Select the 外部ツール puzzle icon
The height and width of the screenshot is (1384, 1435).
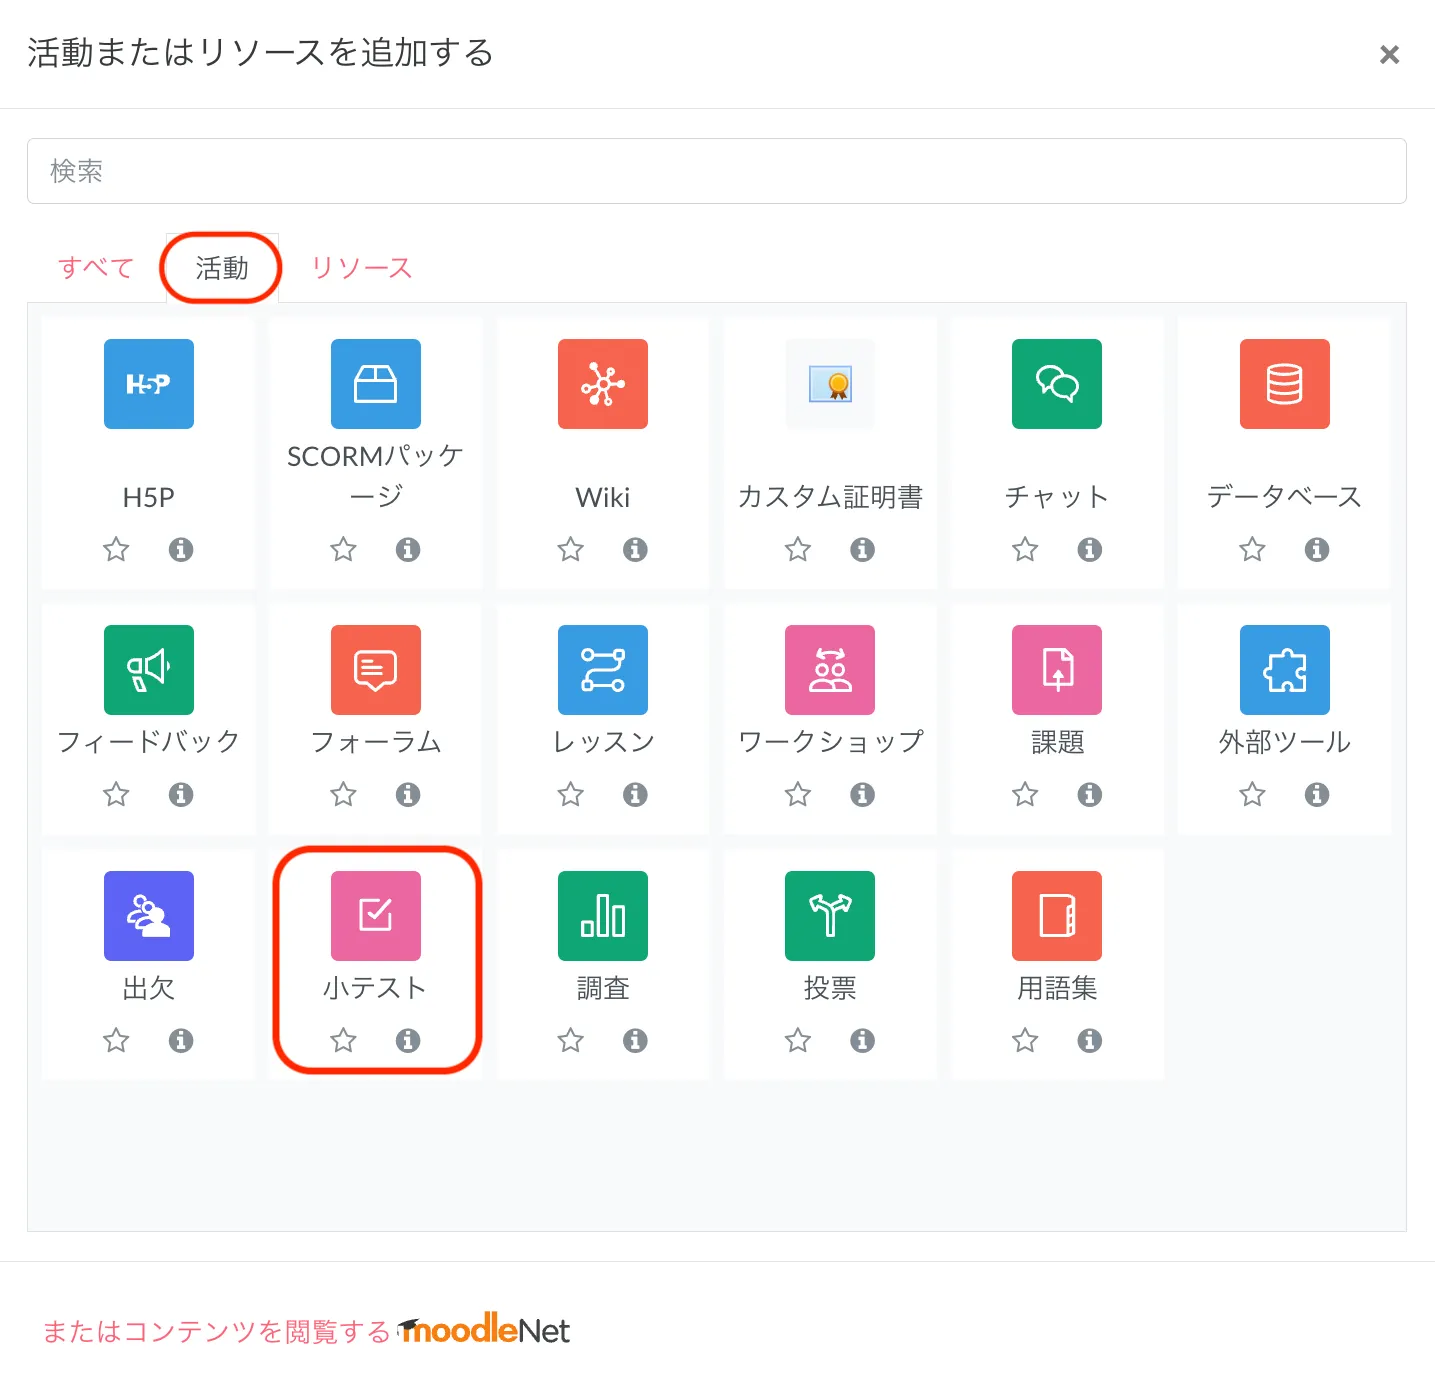1284,670
